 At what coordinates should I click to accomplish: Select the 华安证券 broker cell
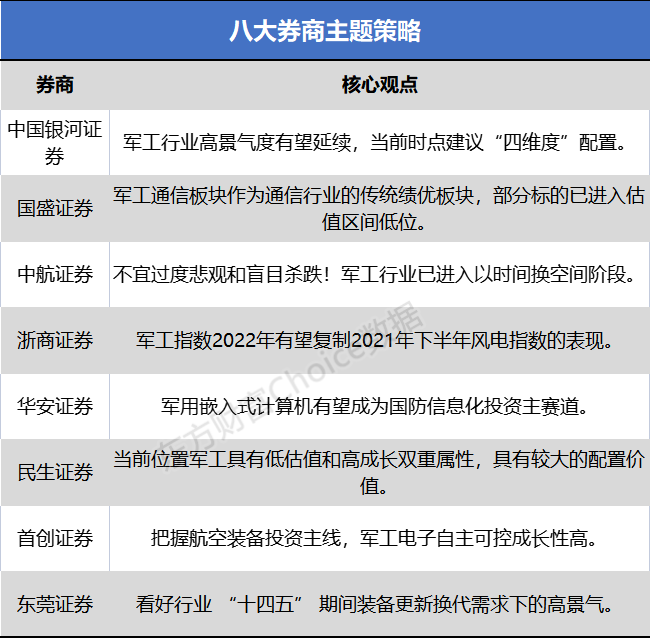click(55, 407)
